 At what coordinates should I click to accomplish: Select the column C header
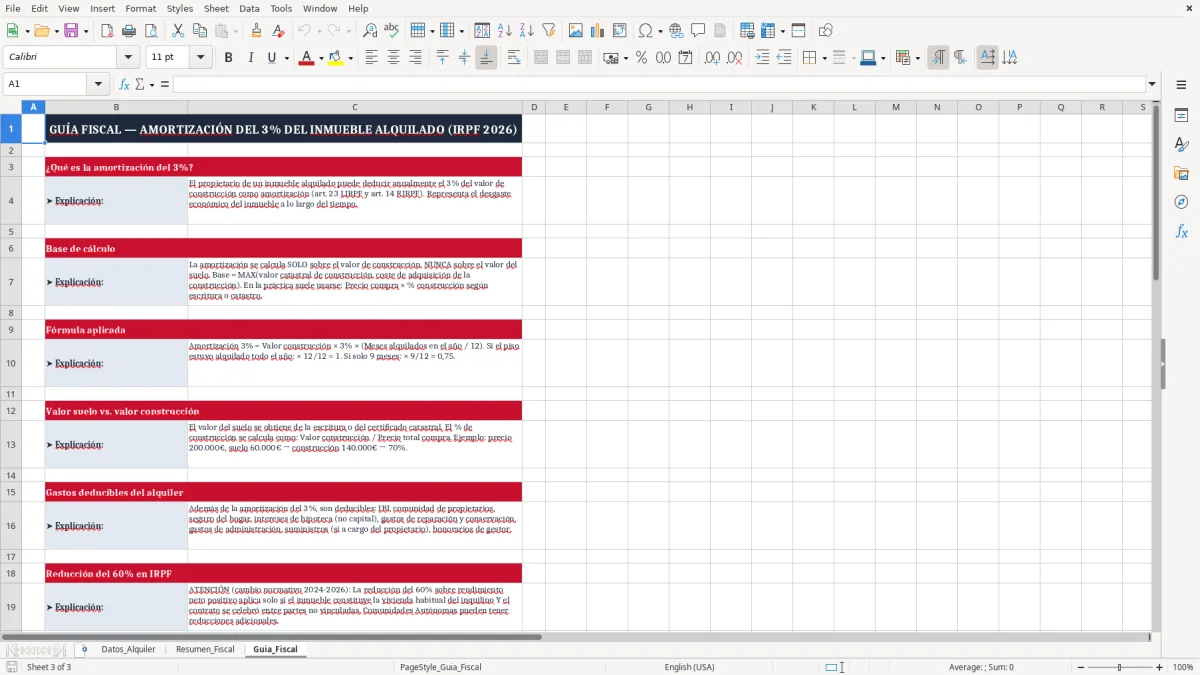click(354, 107)
